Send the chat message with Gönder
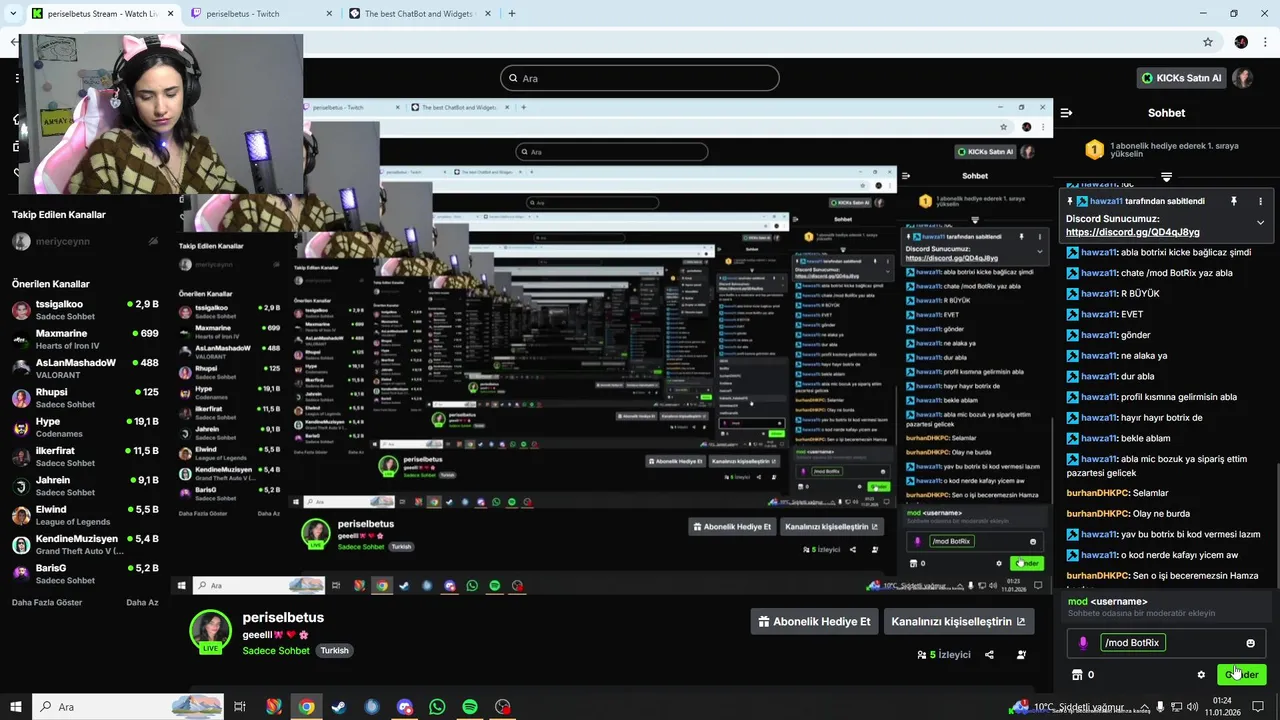Viewport: 1280px width, 720px height. point(1241,674)
